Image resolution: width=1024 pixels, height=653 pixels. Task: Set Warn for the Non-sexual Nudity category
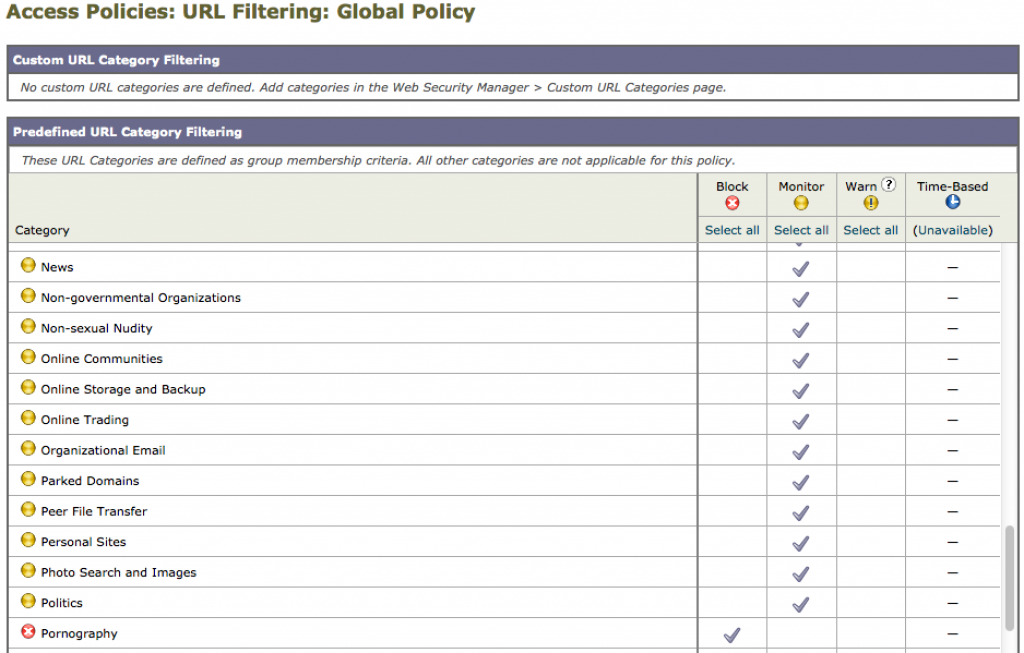click(870, 329)
